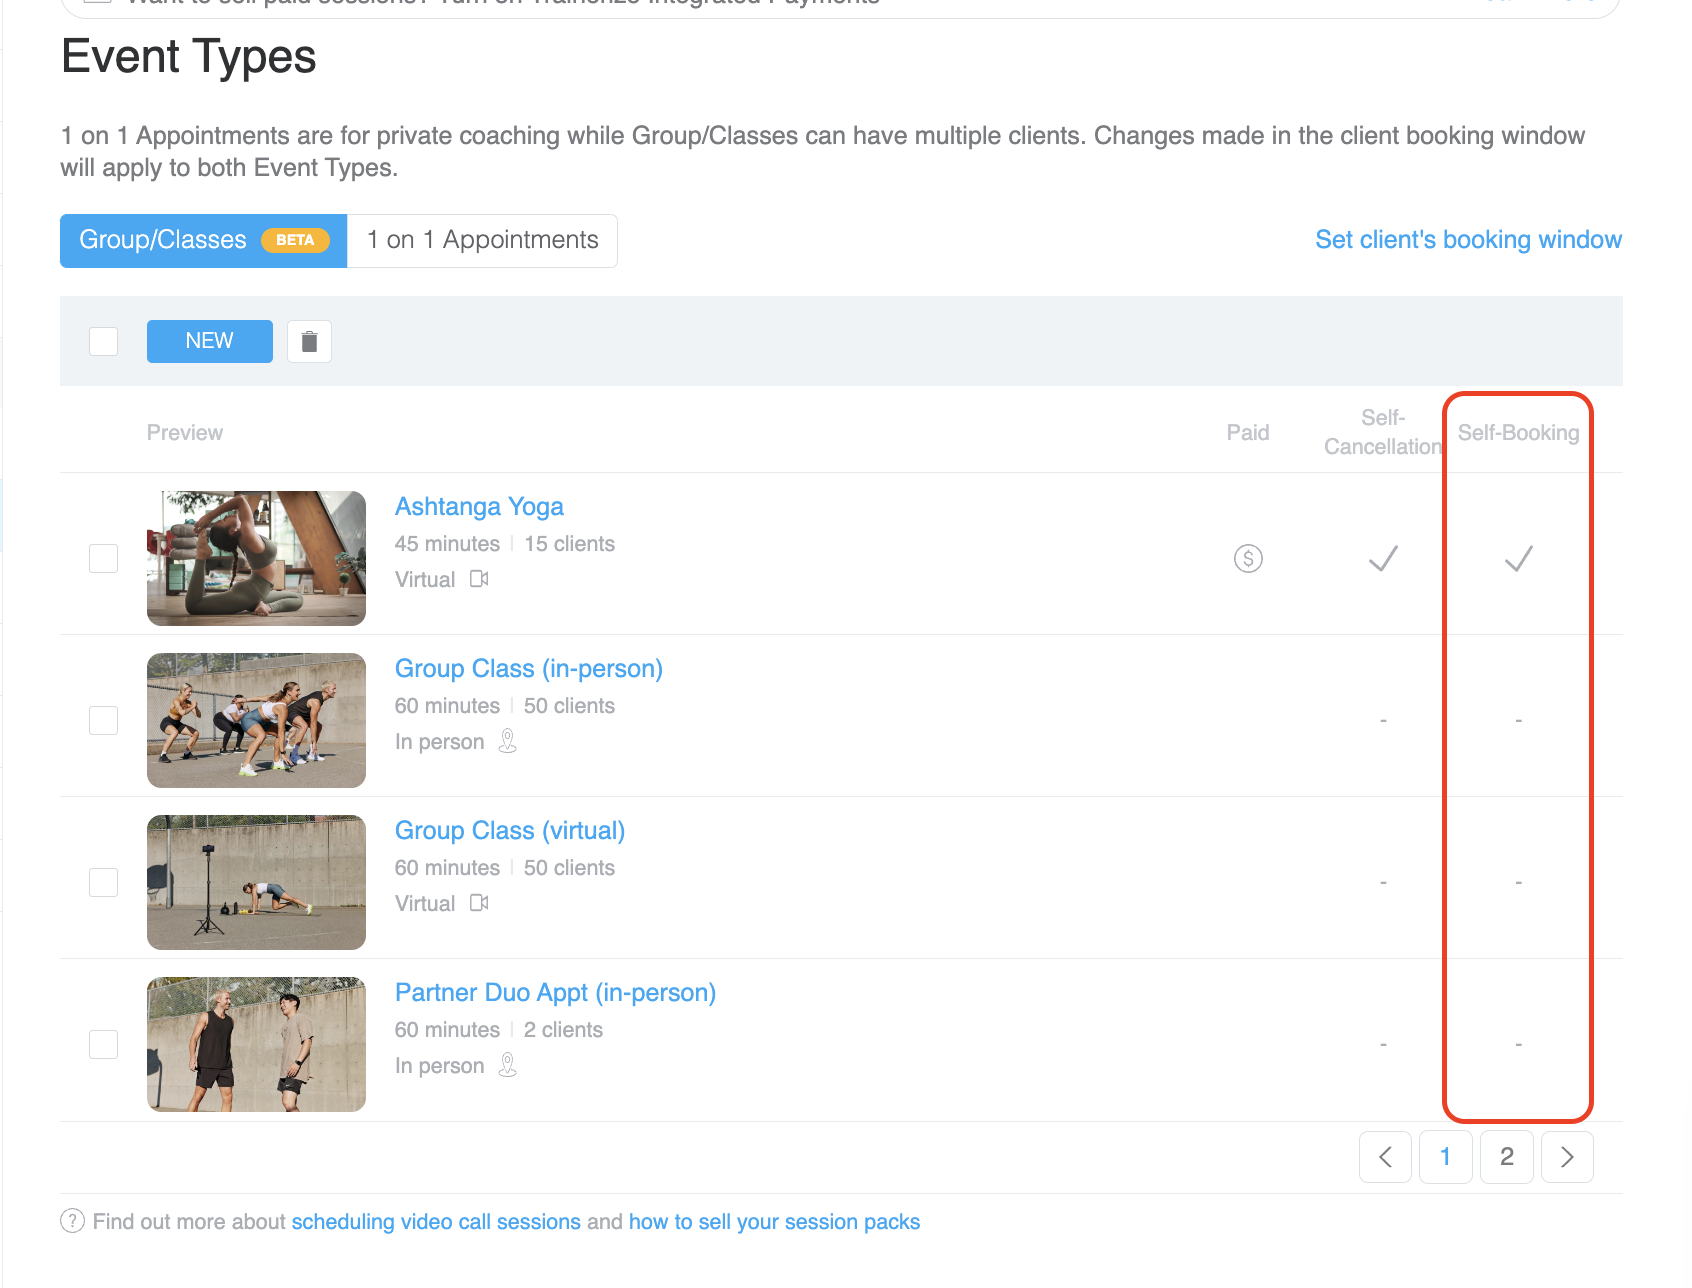The image size is (1692, 1288).
Task: Toggle the select-all checkbox in toolbar
Action: [x=104, y=342]
